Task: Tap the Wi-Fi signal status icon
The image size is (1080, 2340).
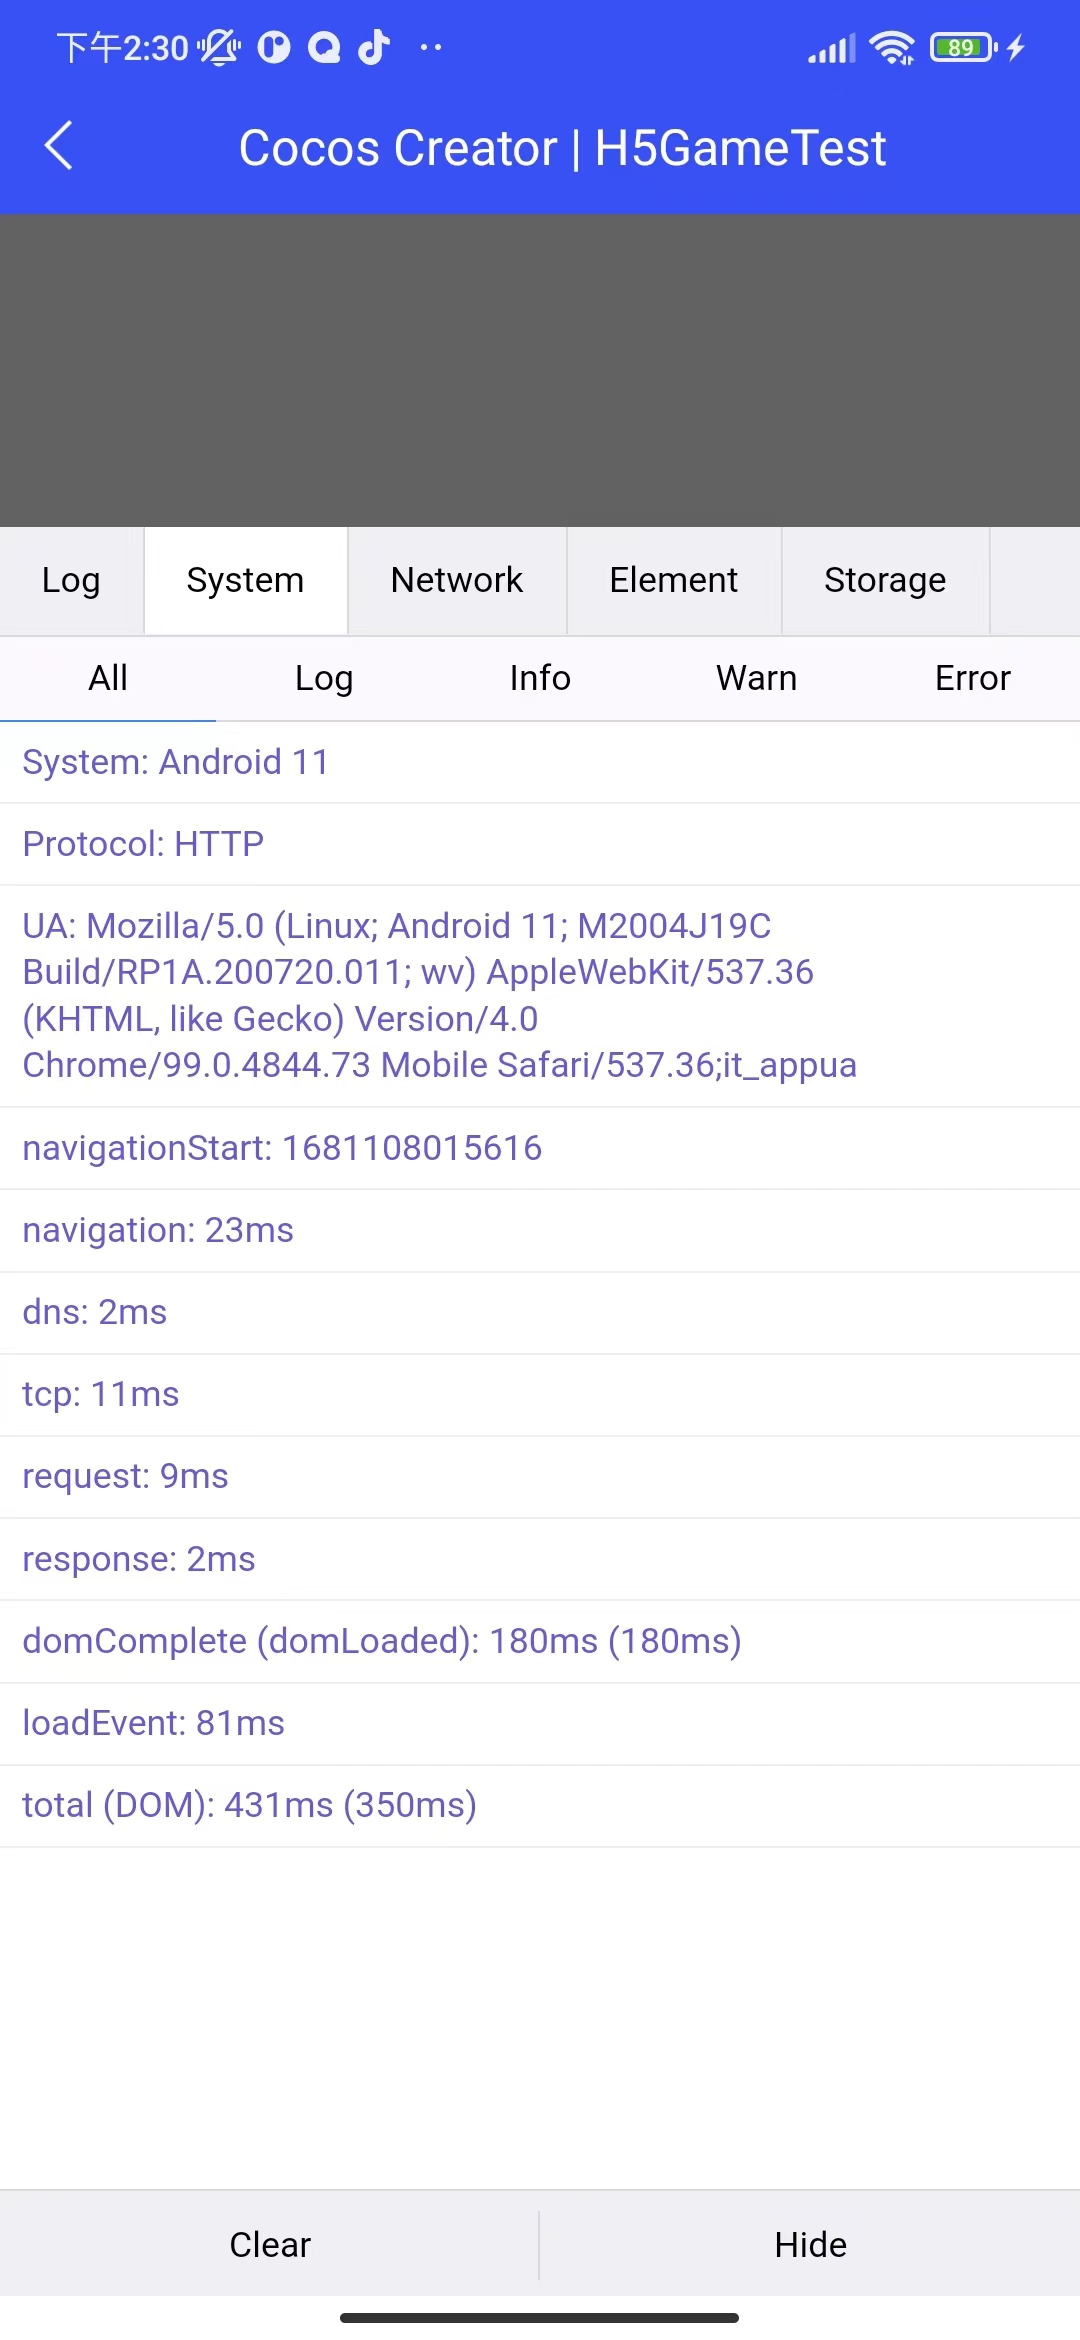Action: 891,47
